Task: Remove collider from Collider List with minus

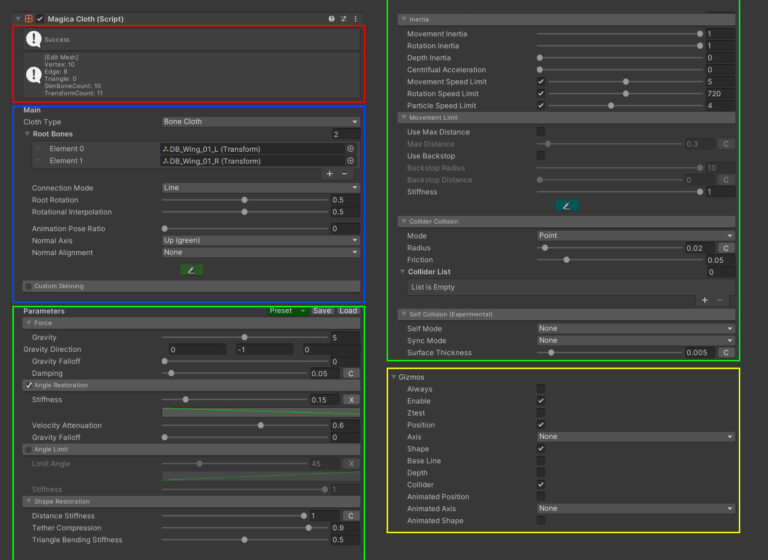Action: (x=720, y=300)
